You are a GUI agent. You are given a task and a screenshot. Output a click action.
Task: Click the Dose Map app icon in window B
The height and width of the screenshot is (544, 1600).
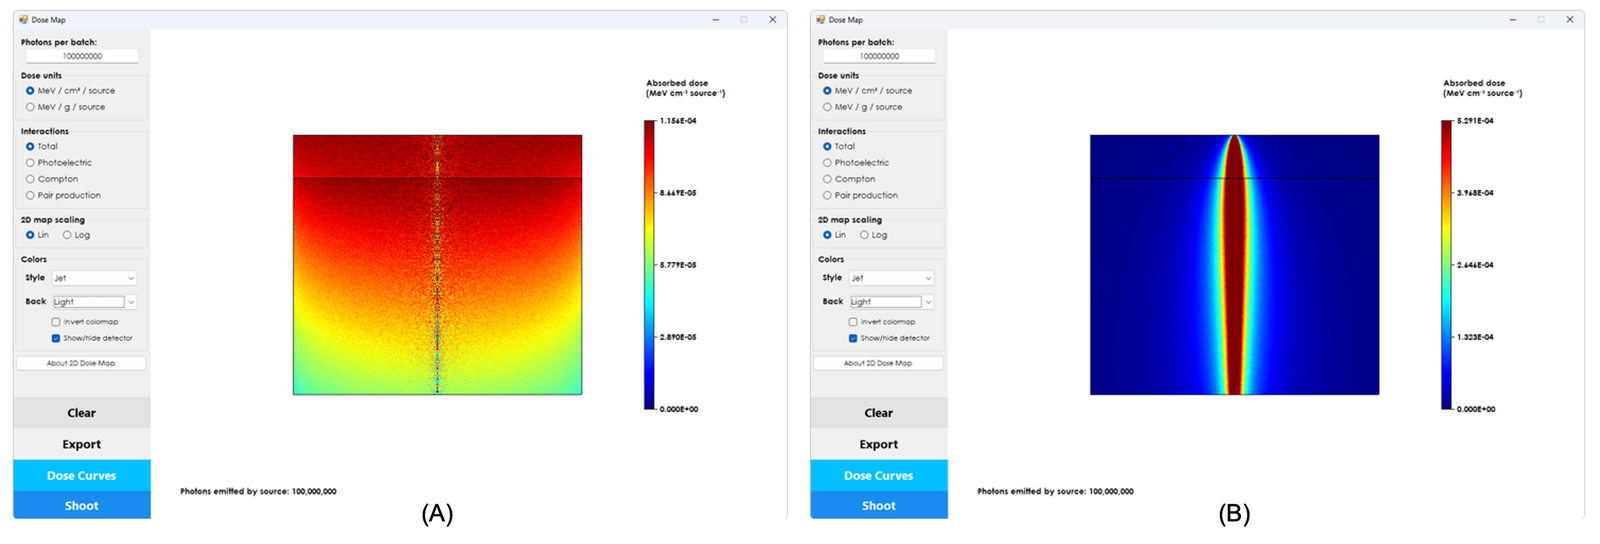821,19
